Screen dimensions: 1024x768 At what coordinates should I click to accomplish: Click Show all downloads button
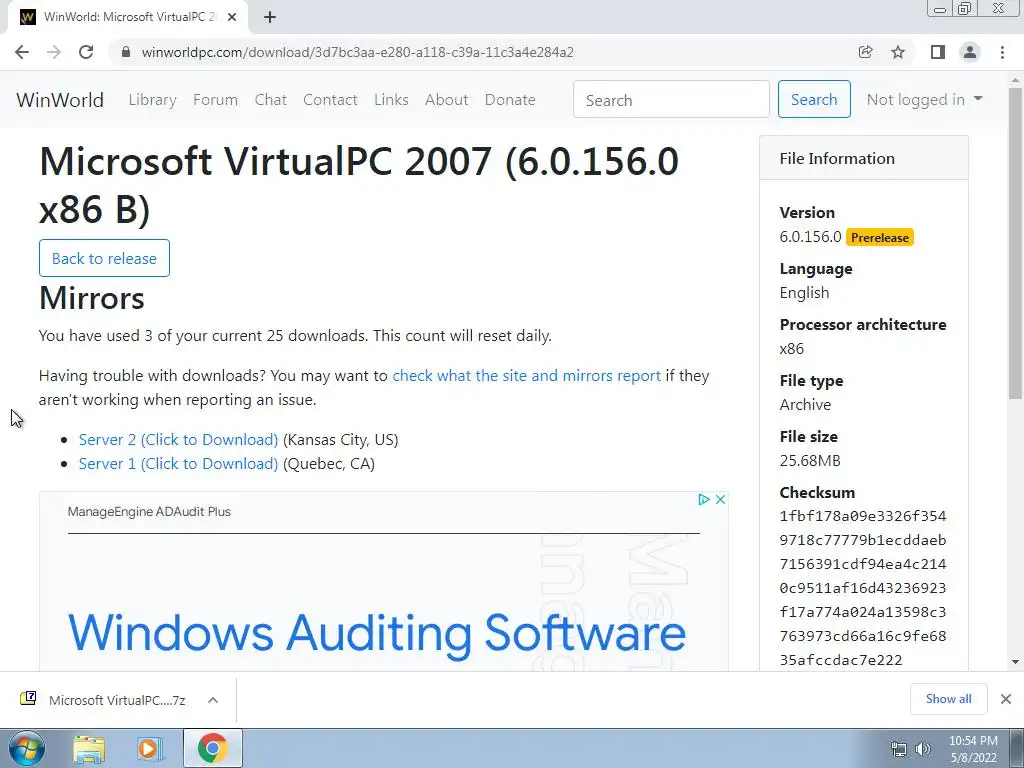click(948, 699)
